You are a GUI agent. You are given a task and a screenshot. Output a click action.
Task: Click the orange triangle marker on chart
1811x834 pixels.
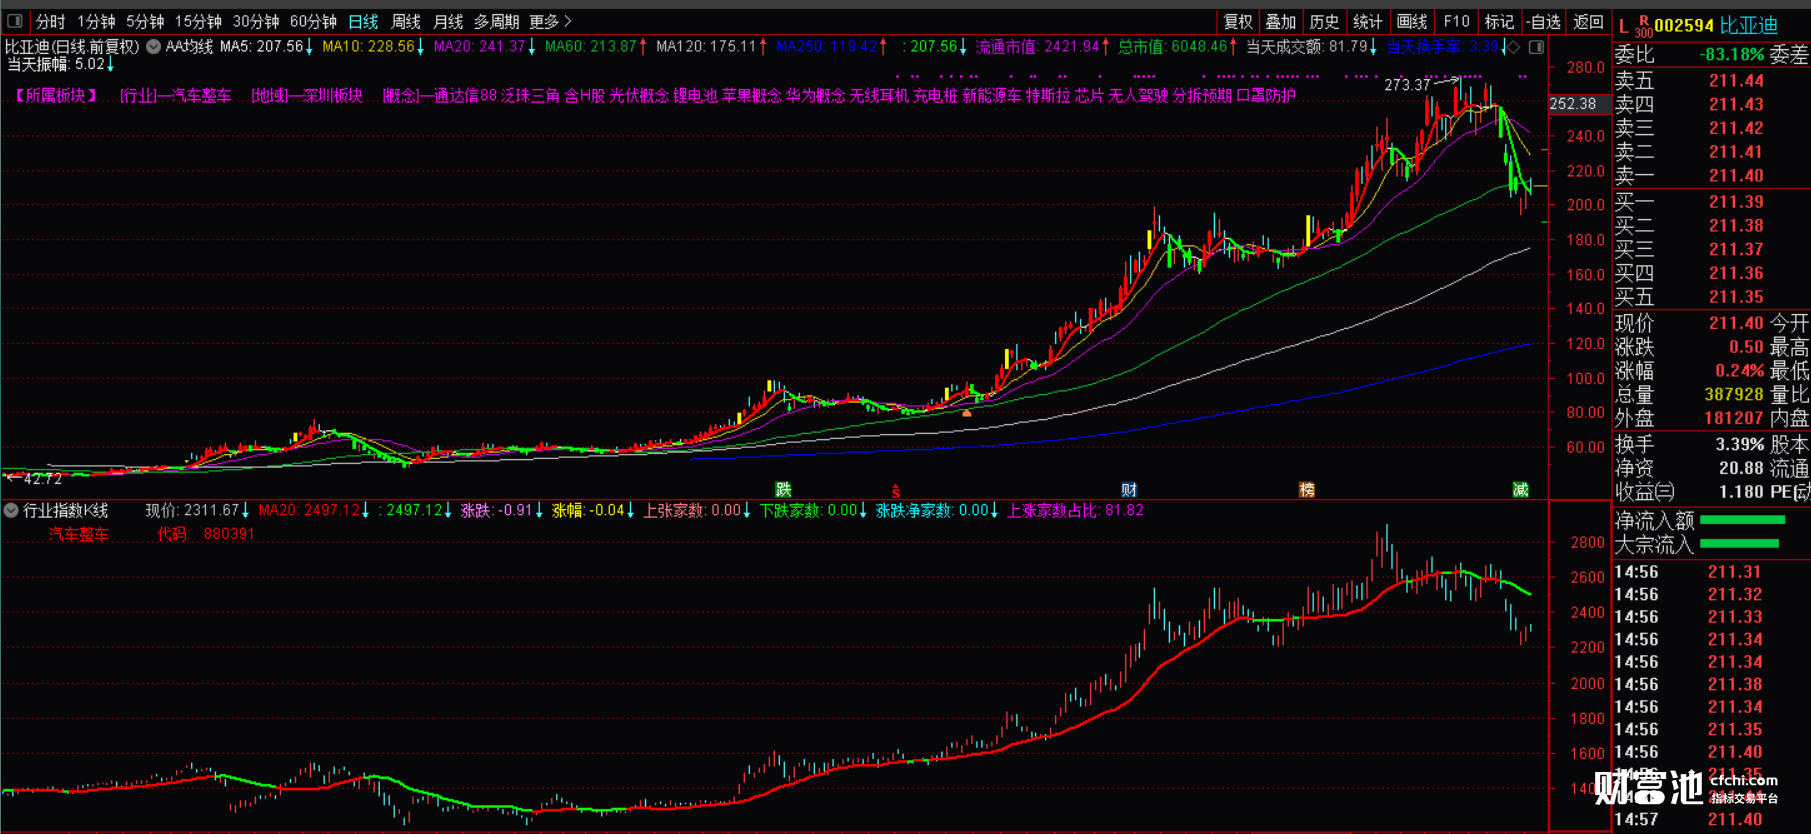point(966,412)
